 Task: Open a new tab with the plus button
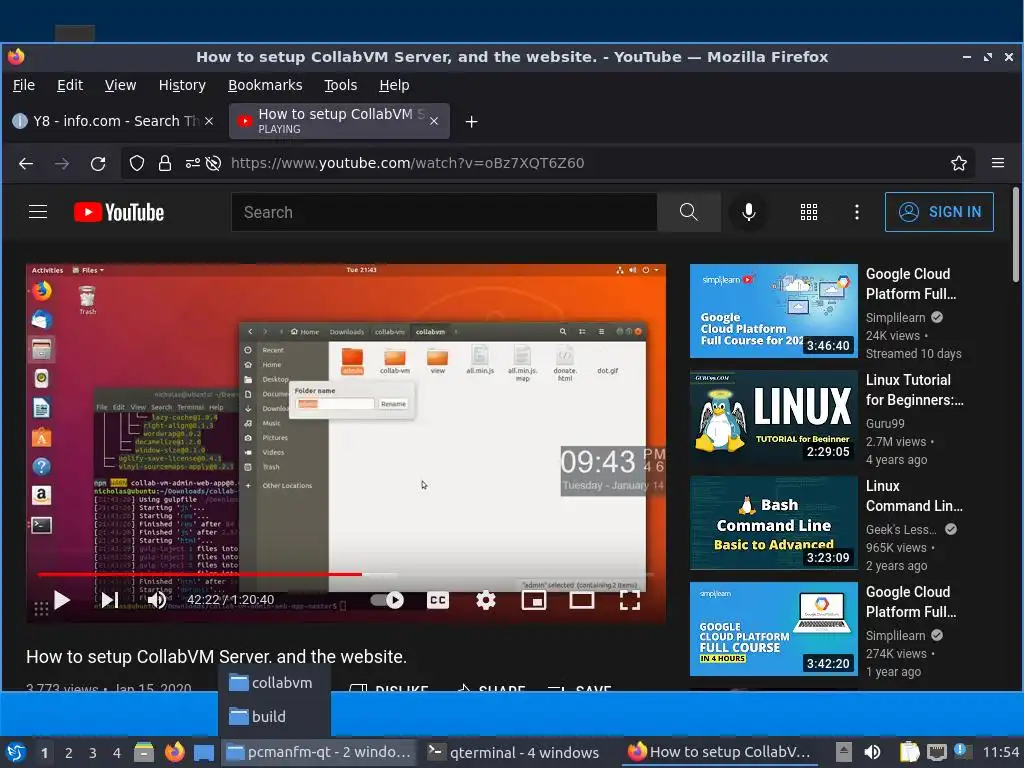click(472, 121)
